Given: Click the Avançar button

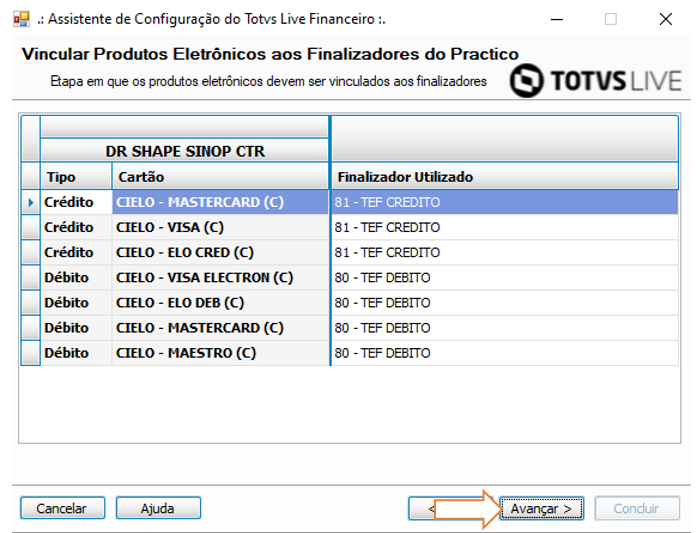Looking at the screenshot, I should (x=541, y=508).
